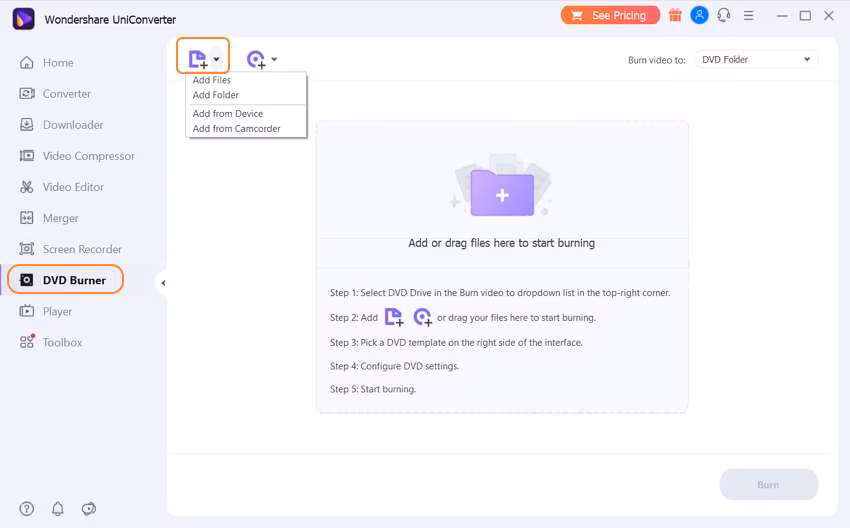This screenshot has width=850, height=528.
Task: Click the Video Compressor sidebar icon
Action: click(x=27, y=156)
